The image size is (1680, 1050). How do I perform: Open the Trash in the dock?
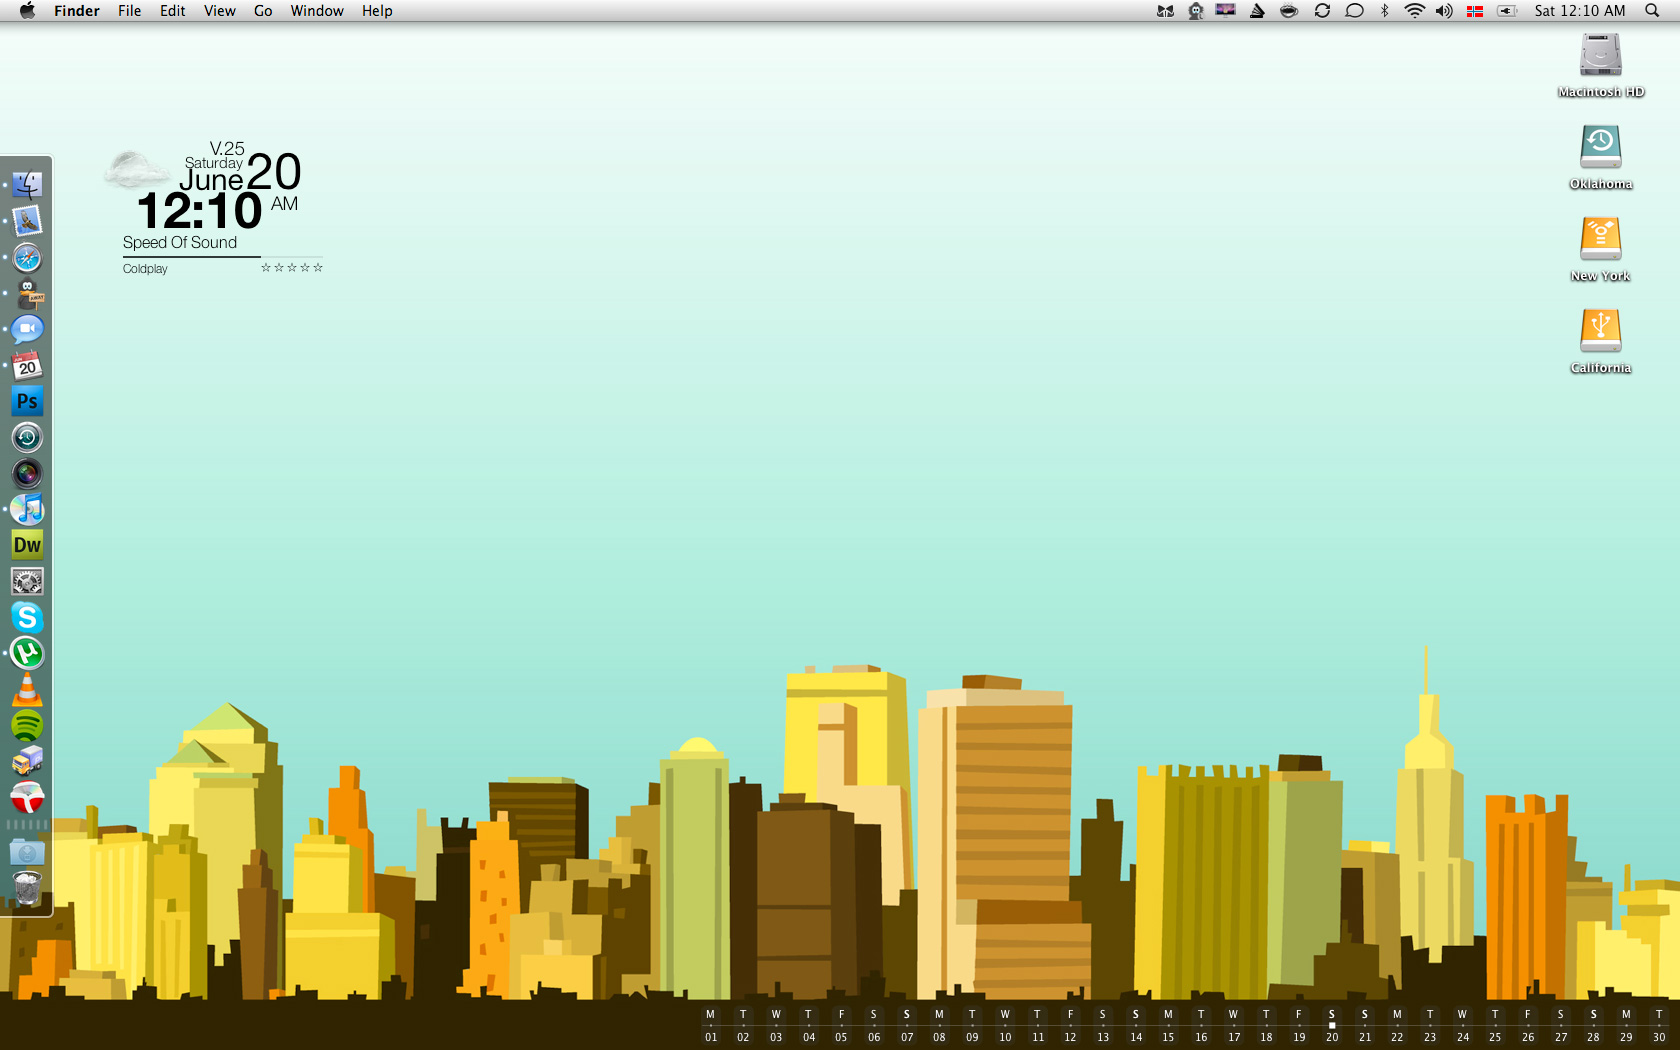click(x=27, y=888)
